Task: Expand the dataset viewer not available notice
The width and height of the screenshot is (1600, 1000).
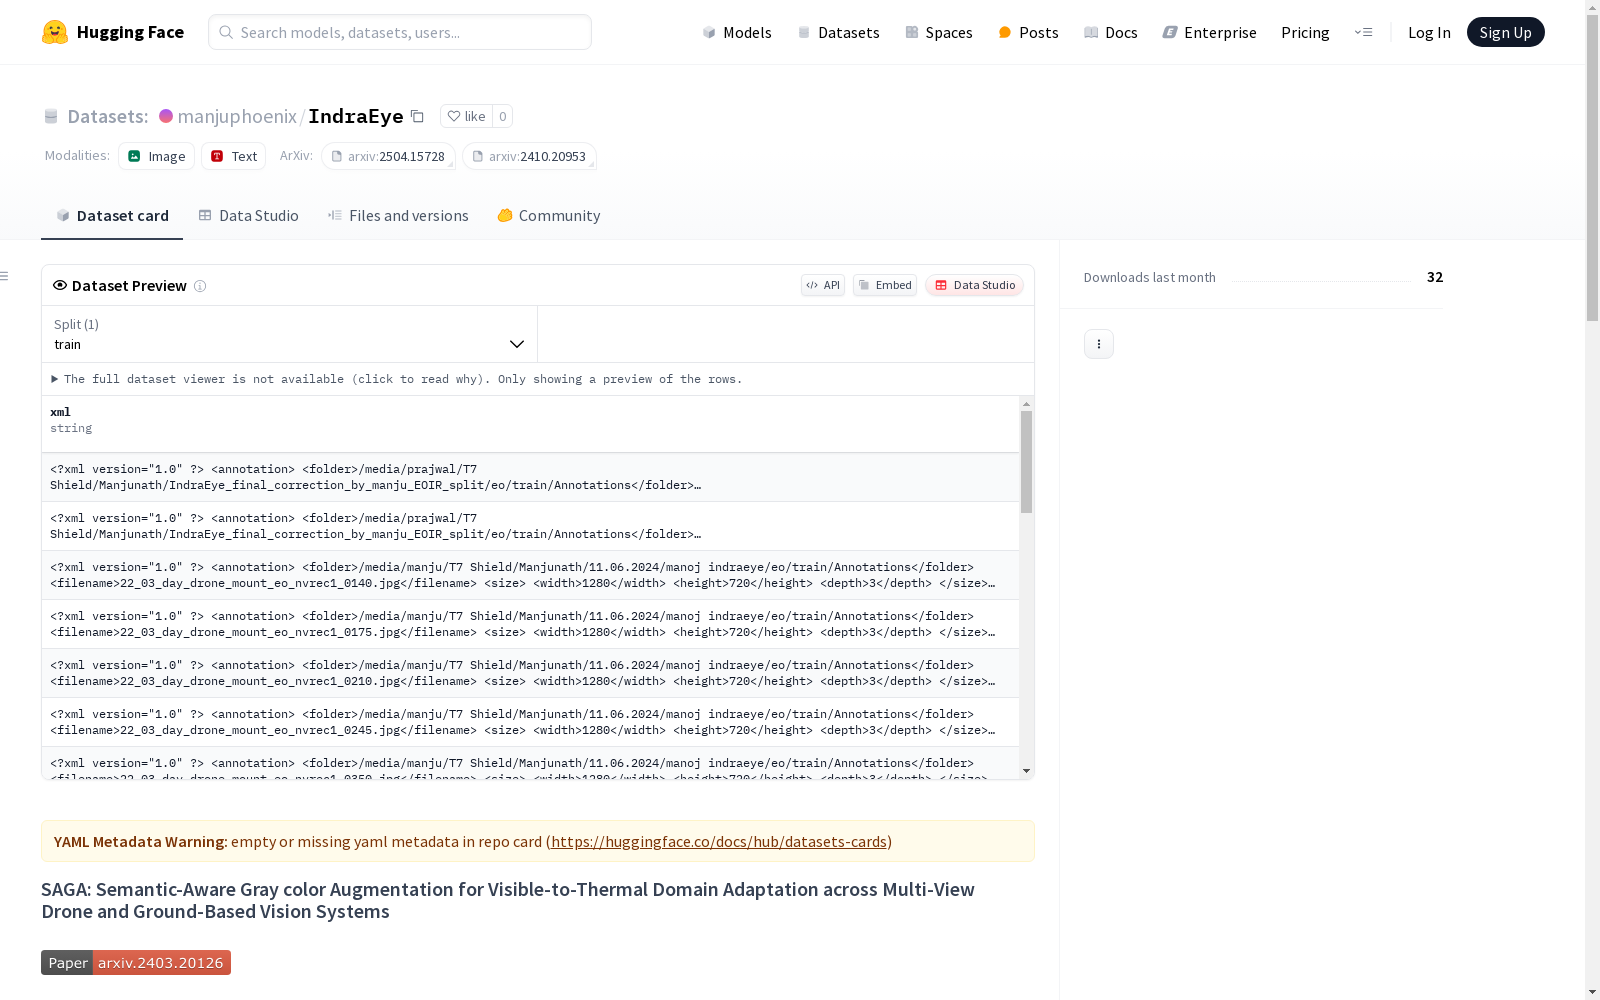Action: click(397, 379)
